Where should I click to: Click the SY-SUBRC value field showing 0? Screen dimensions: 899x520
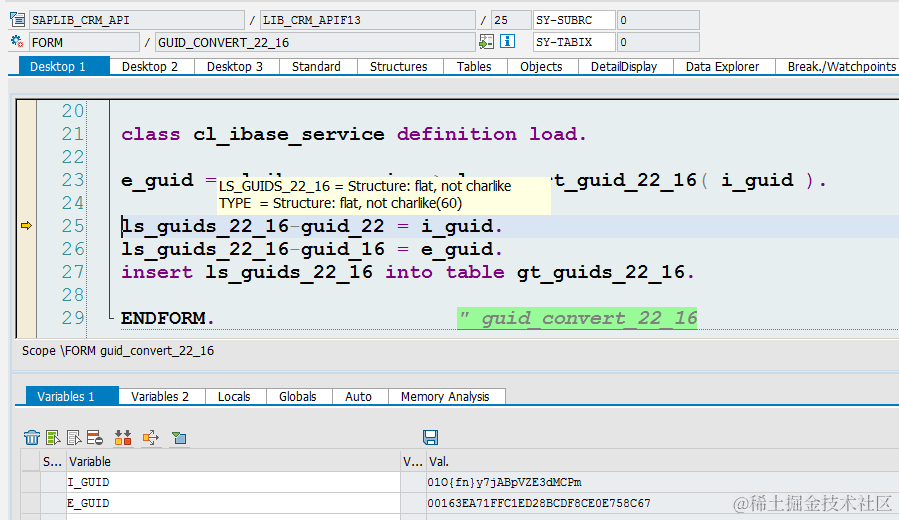[658, 20]
